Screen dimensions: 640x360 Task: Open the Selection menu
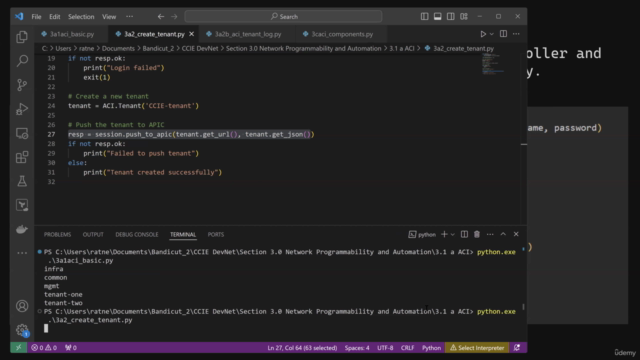pyautogui.click(x=81, y=17)
